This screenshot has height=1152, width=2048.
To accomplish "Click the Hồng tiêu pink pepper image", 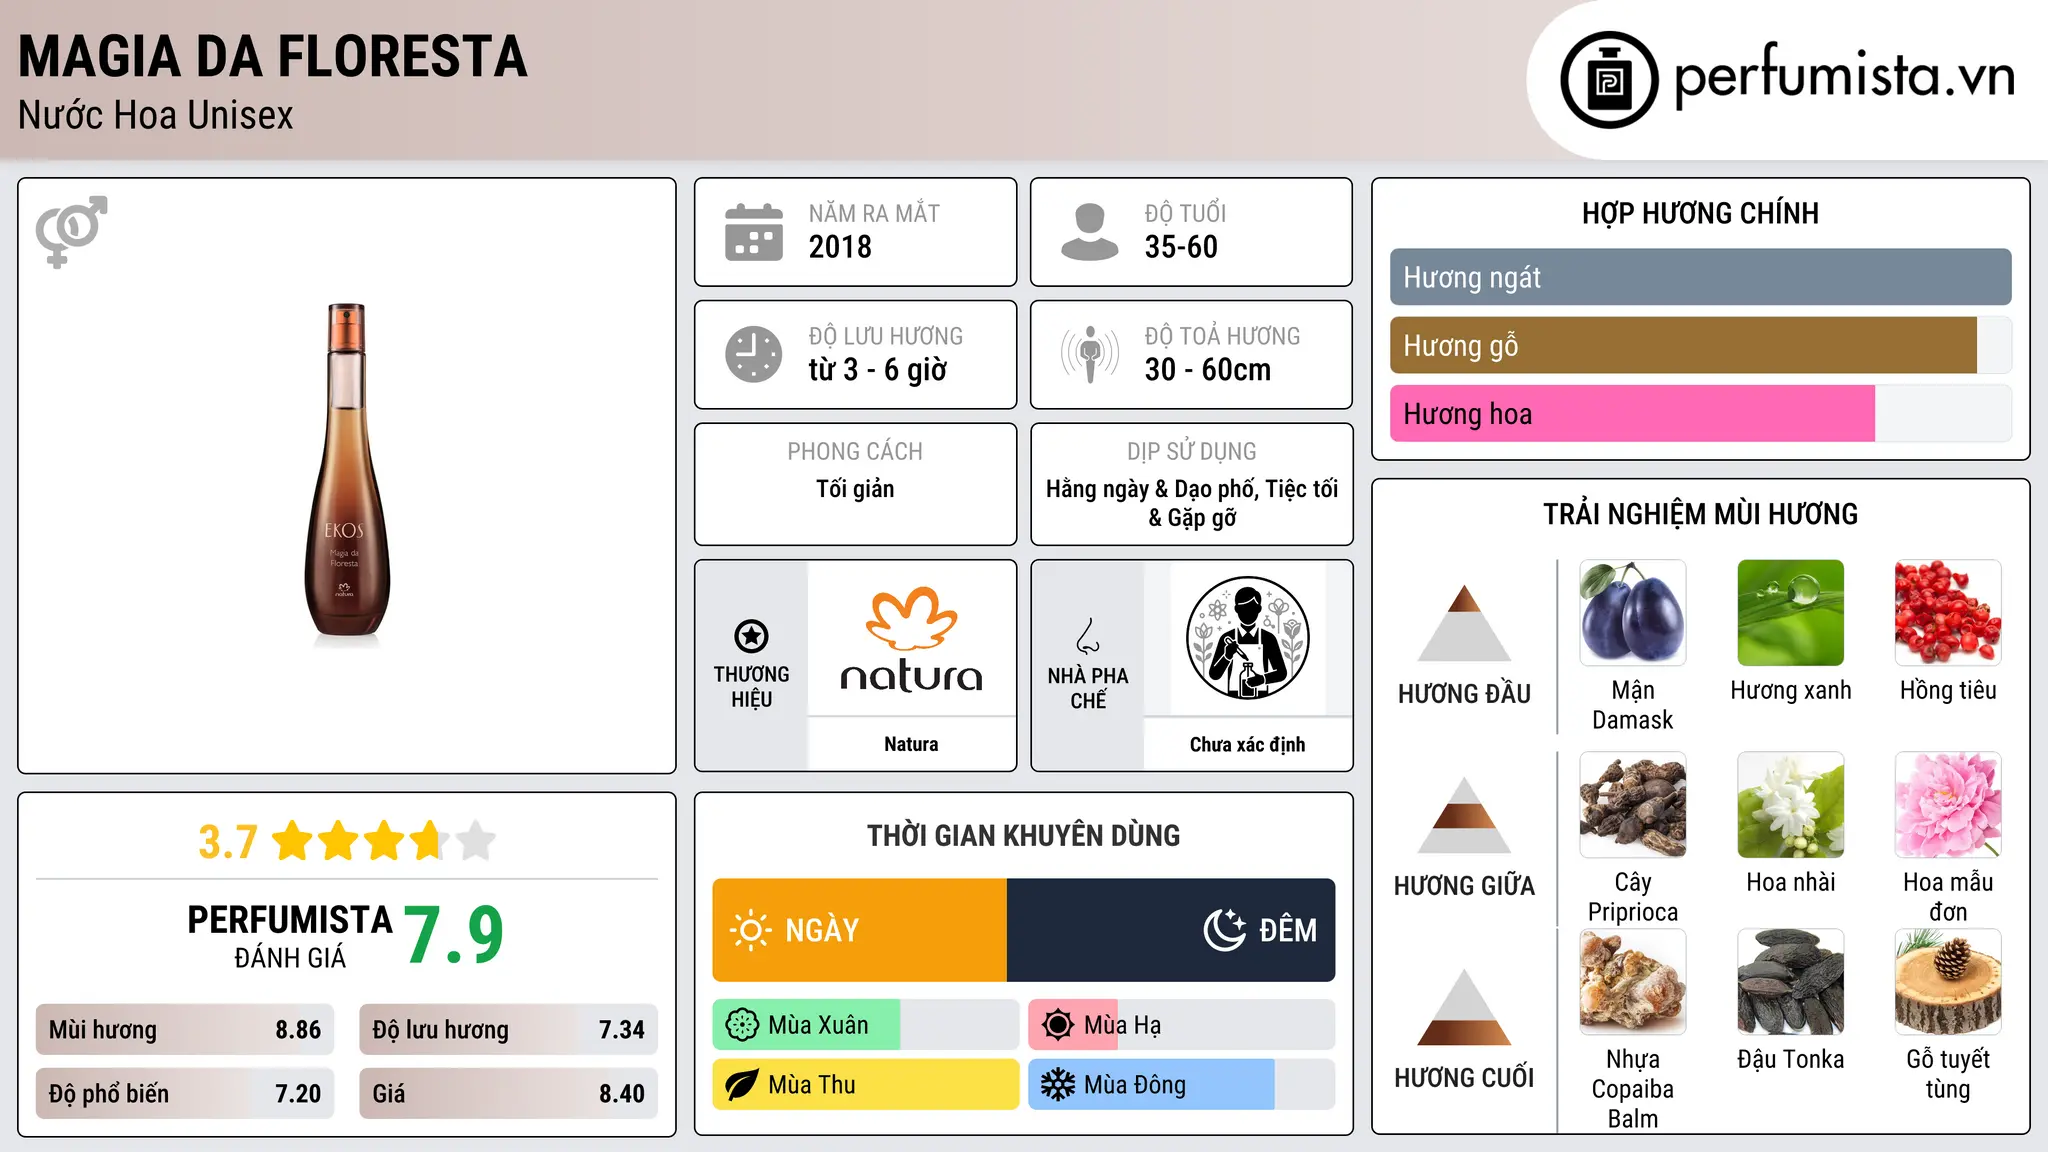I will tap(1948, 613).
